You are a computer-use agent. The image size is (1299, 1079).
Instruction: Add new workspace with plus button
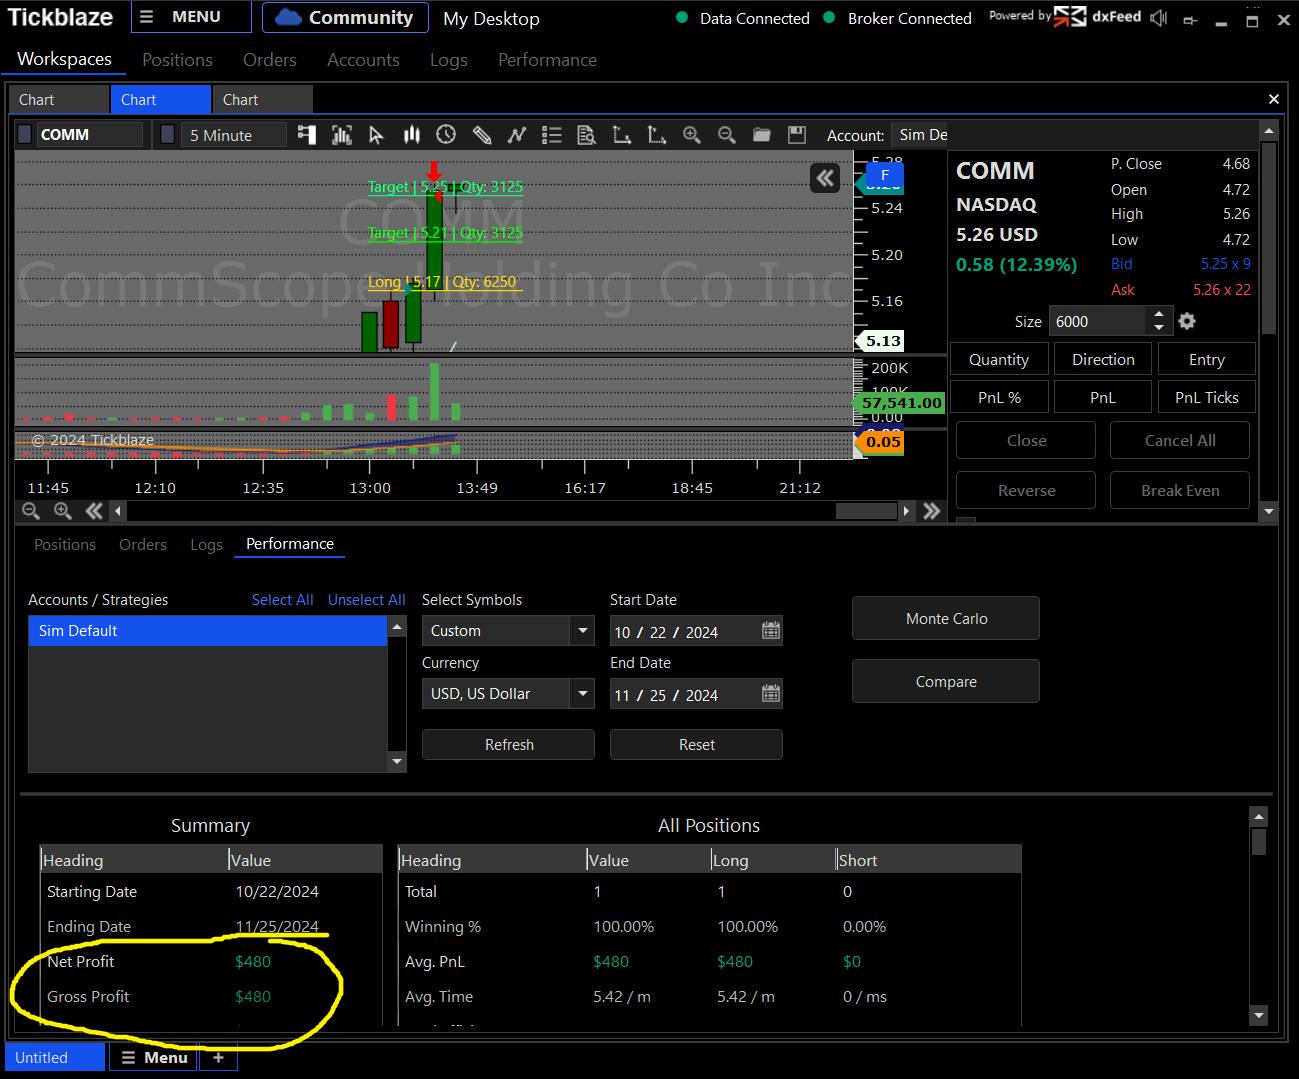[x=218, y=1057]
